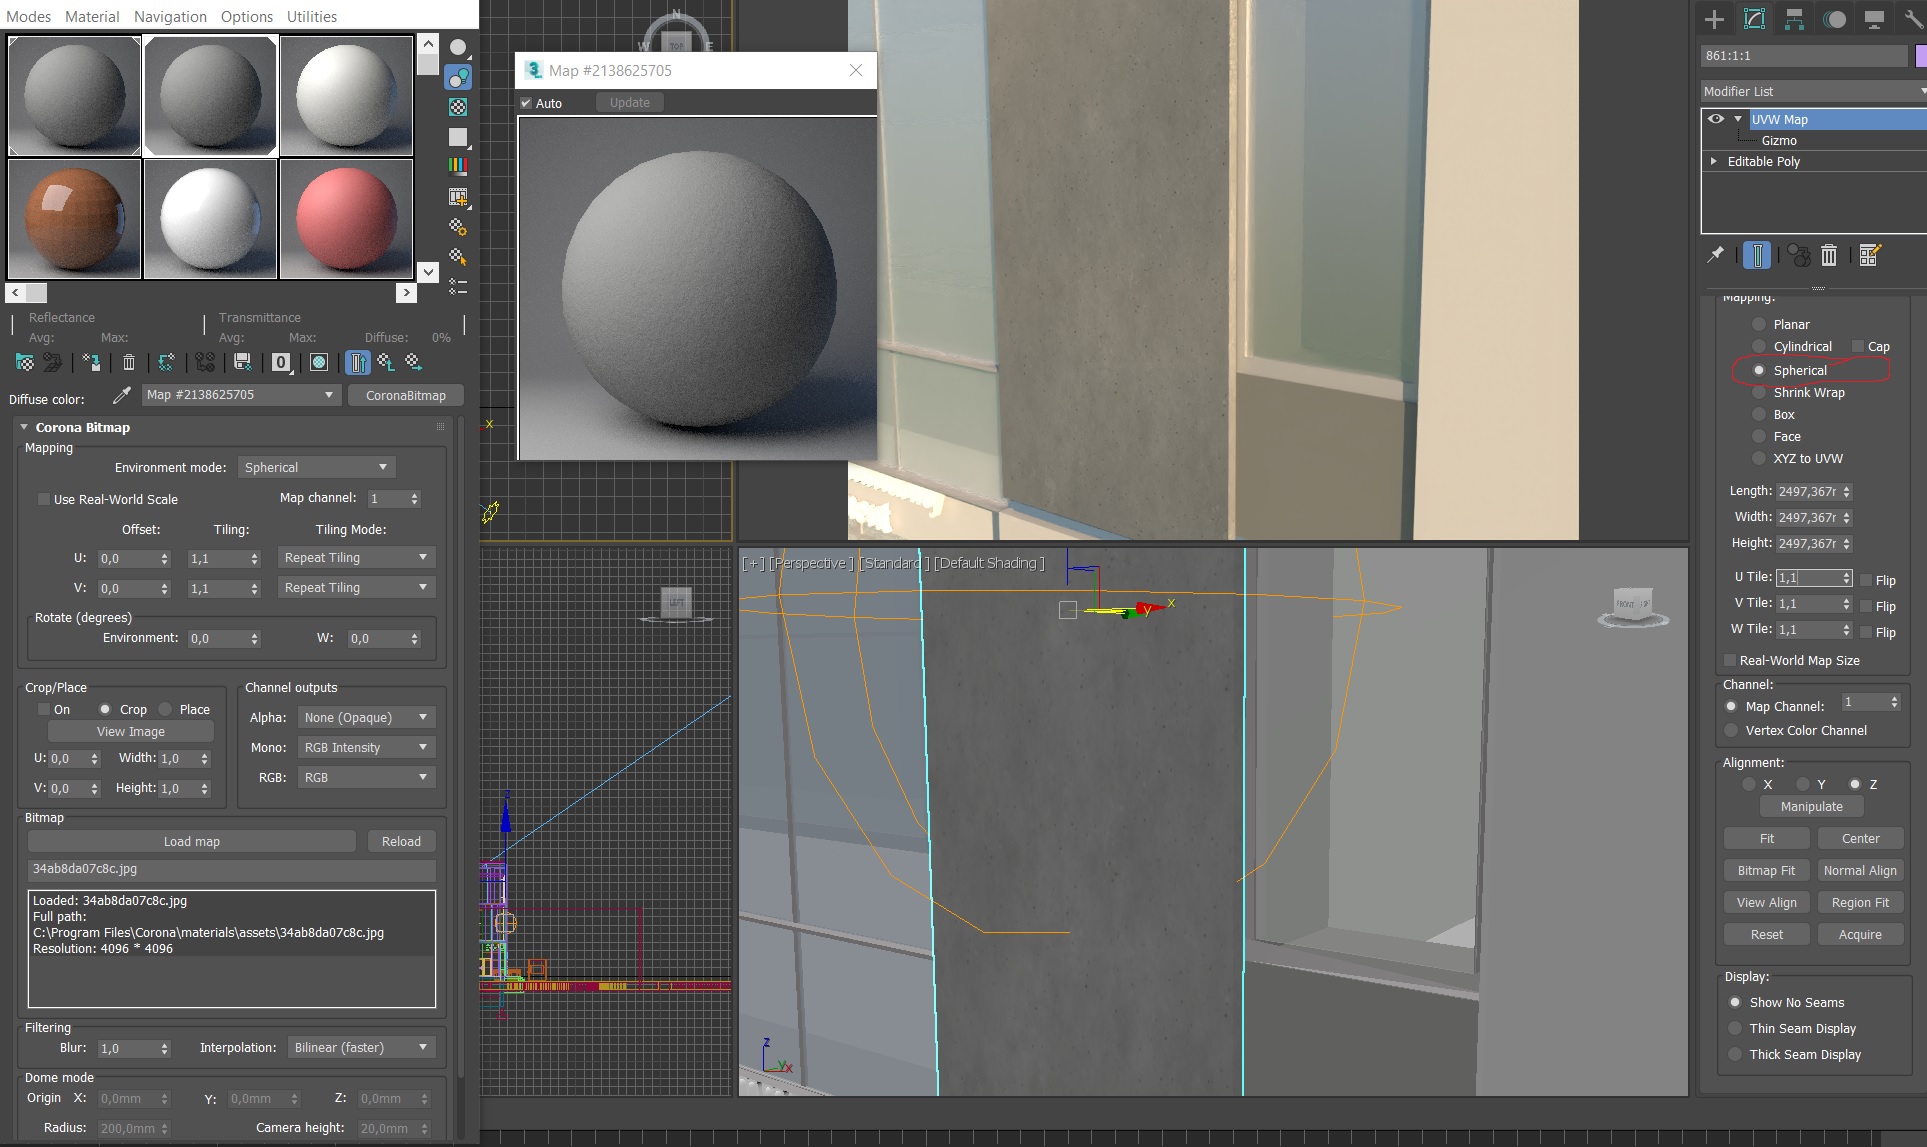Image resolution: width=1927 pixels, height=1147 pixels.
Task: Open Environment mode Spherical dropdown
Action: 316,467
